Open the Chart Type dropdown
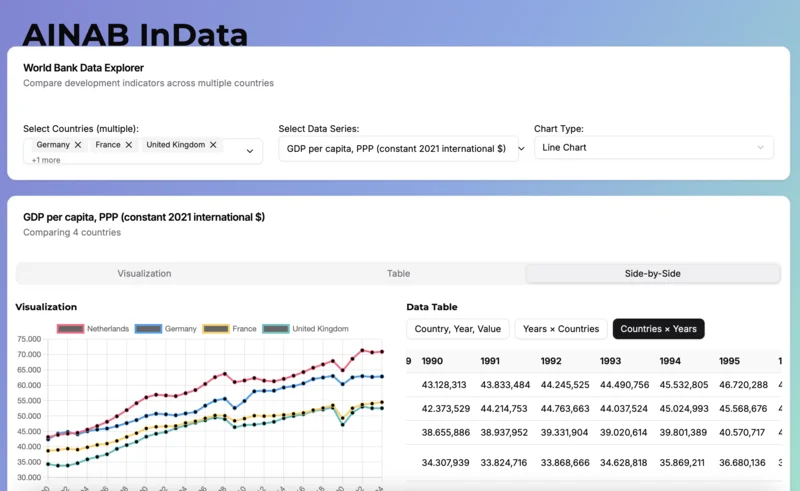This screenshot has width=800, height=491. coord(653,147)
